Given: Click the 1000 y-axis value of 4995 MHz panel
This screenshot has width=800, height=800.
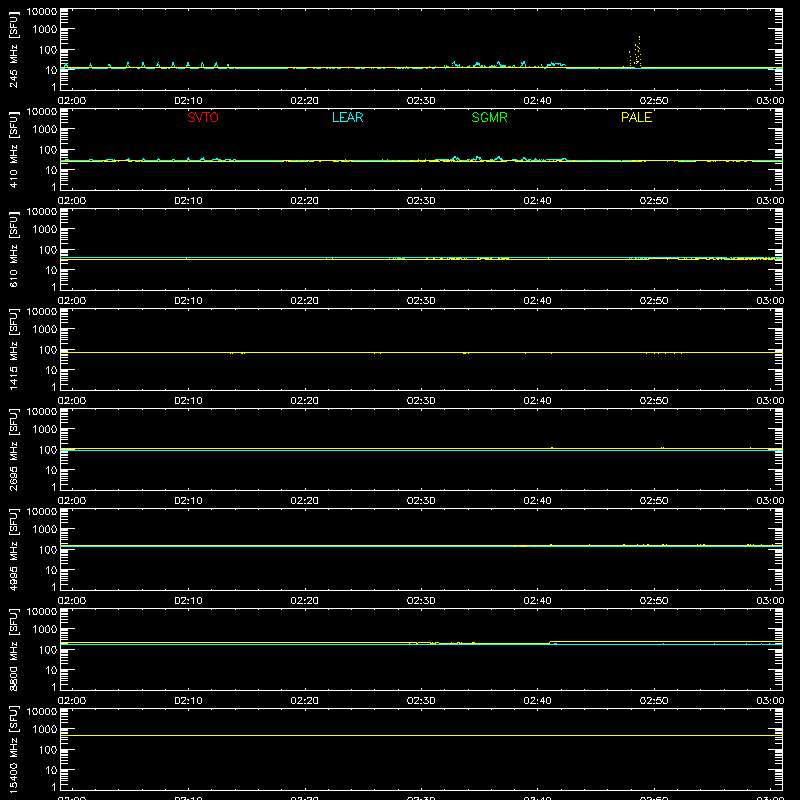Looking at the screenshot, I should 45,530.
